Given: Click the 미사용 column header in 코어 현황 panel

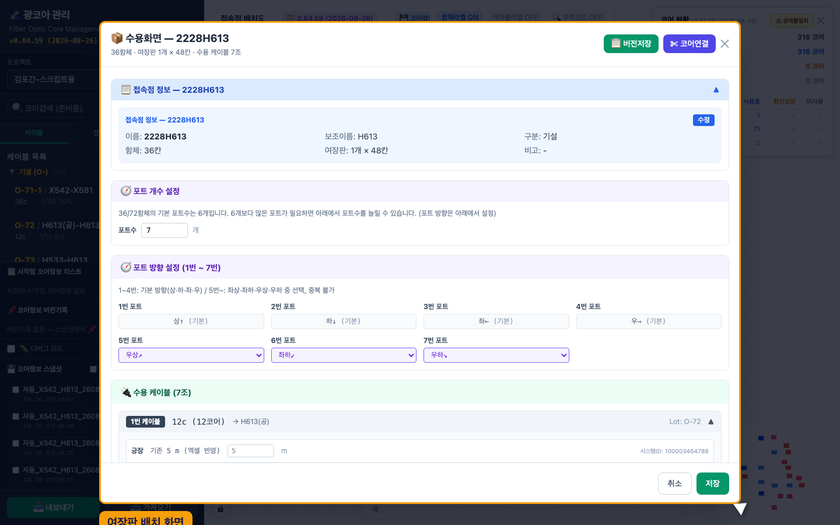Looking at the screenshot, I should point(814,101).
